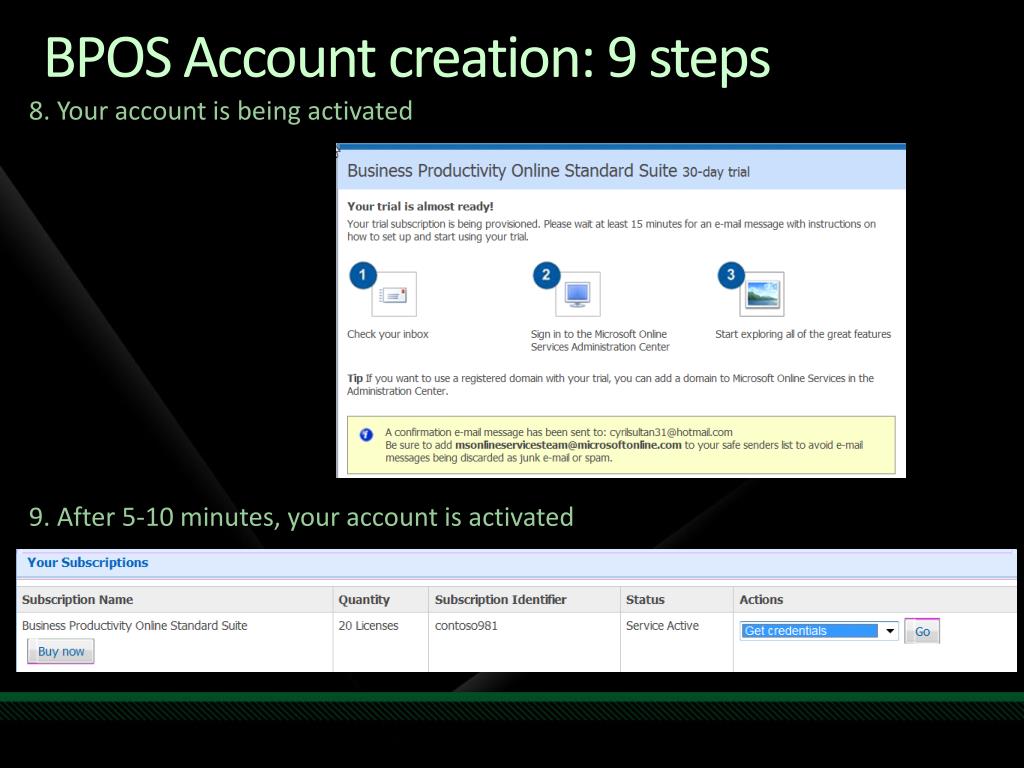Screen dimensions: 1024x768
Task: Click the contoso981 identifier cell
Action: coord(466,626)
